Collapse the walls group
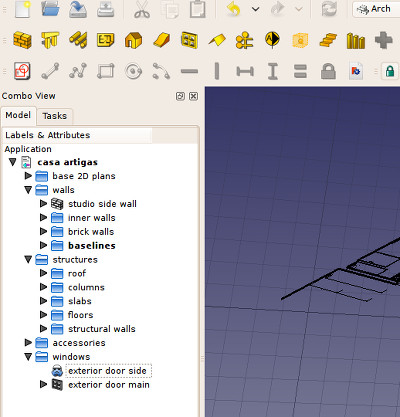This screenshot has height=417, width=400. (x=28, y=190)
